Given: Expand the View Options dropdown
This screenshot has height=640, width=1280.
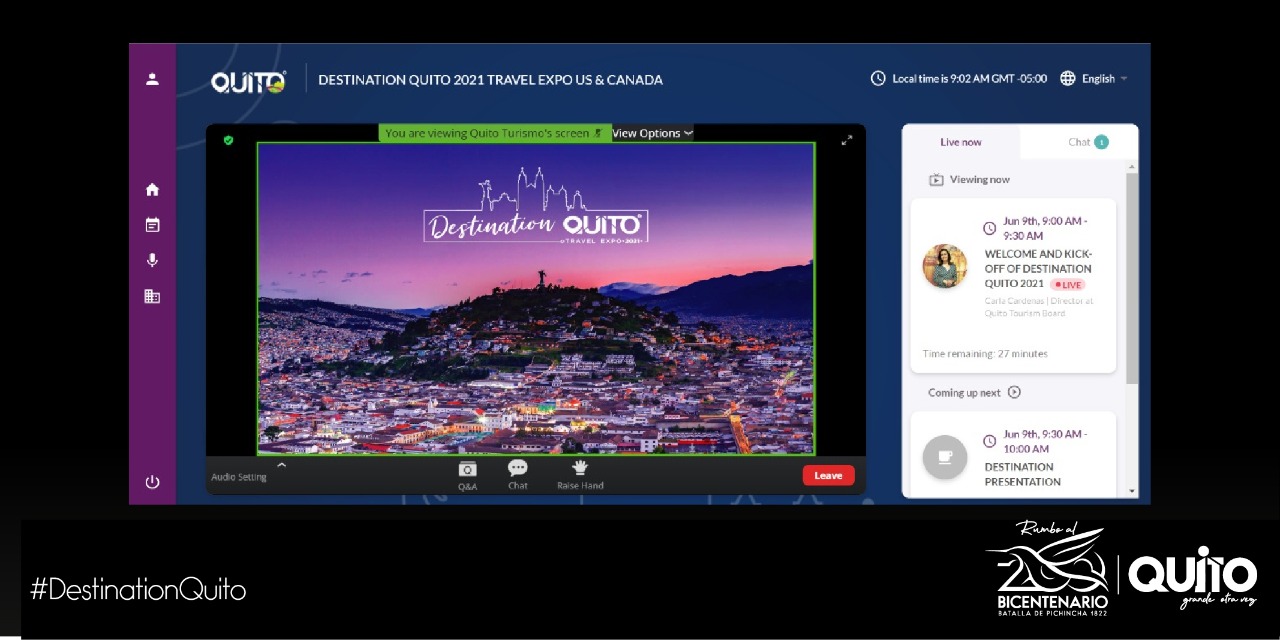Looking at the screenshot, I should [x=652, y=133].
